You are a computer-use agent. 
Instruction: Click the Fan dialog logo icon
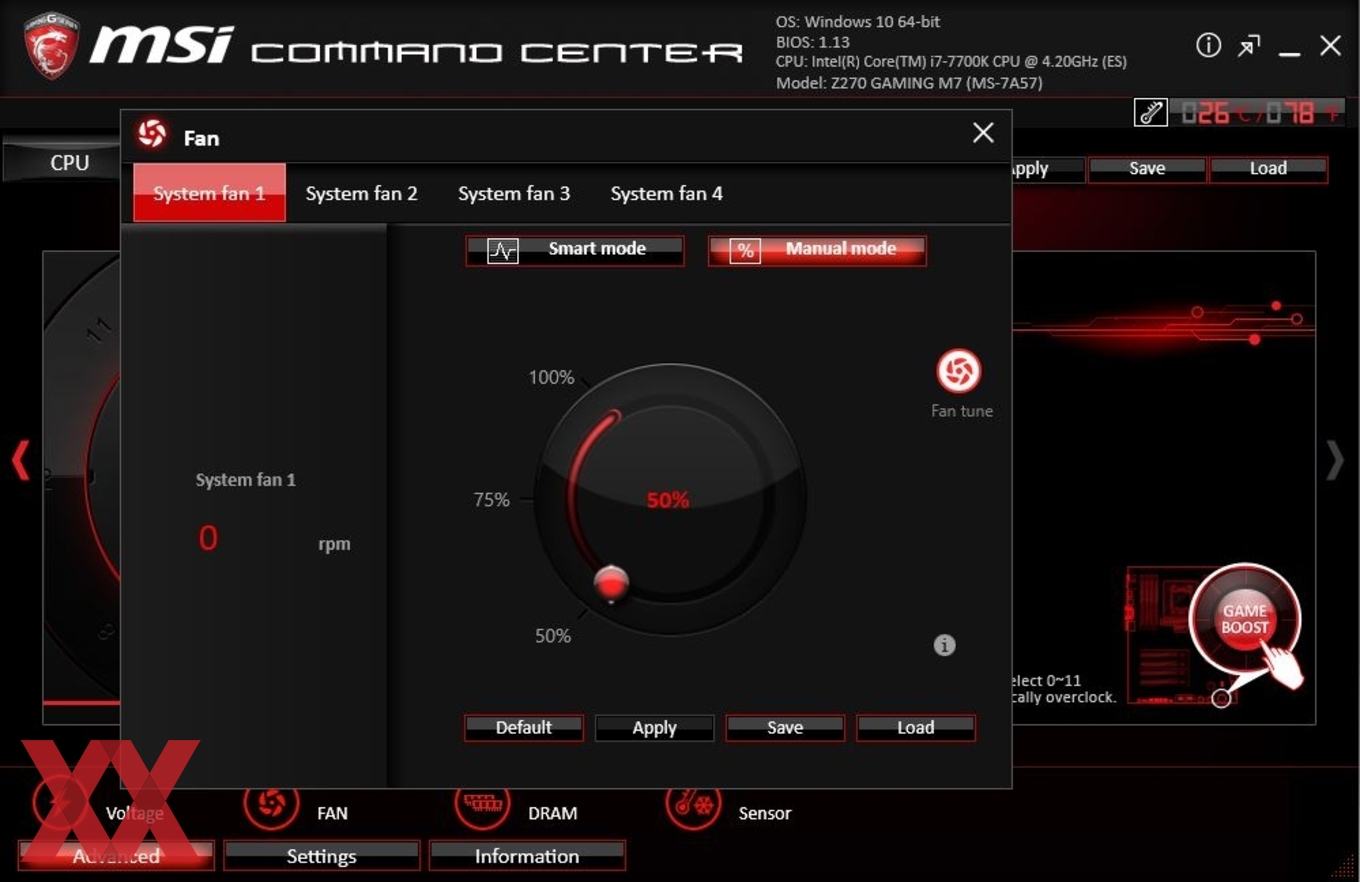(x=152, y=134)
